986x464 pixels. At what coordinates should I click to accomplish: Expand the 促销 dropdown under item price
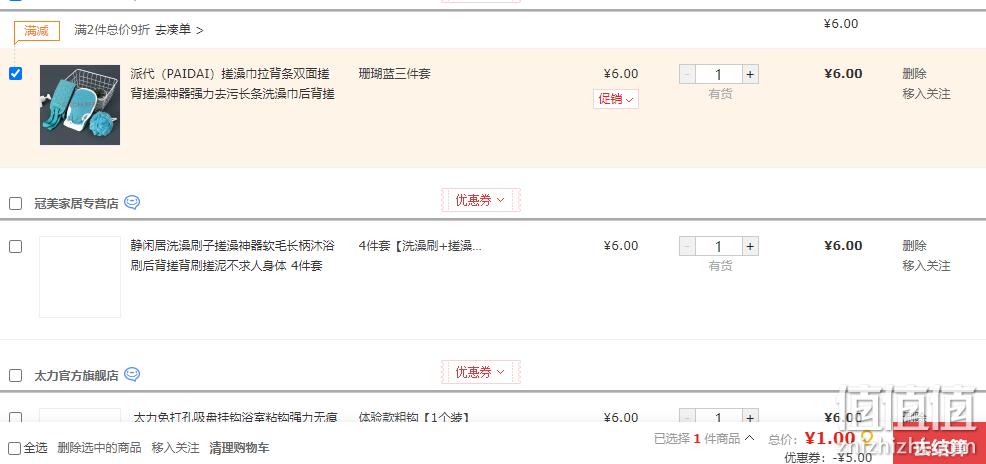click(x=616, y=99)
